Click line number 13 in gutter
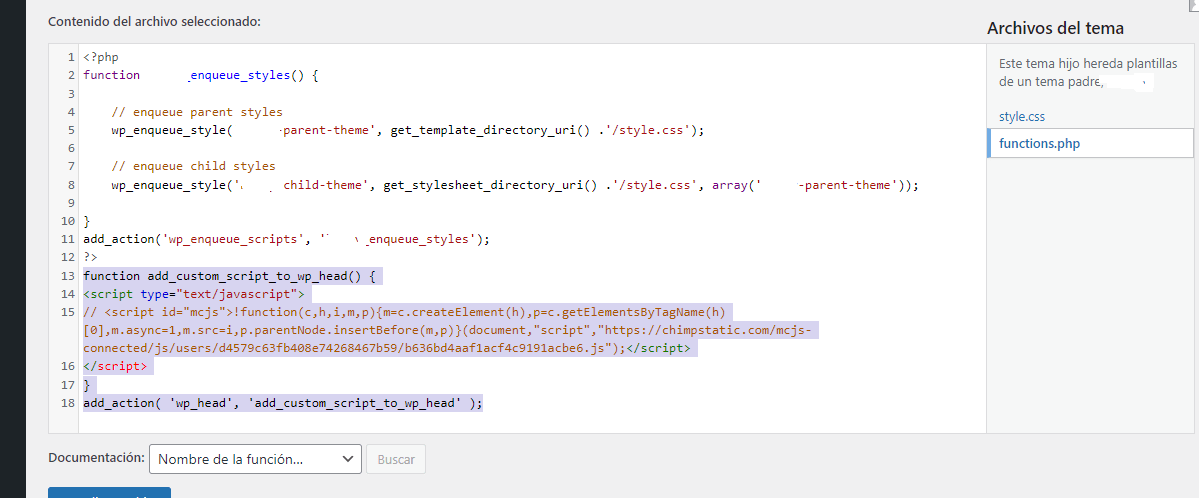The image size is (1199, 498). [67, 275]
